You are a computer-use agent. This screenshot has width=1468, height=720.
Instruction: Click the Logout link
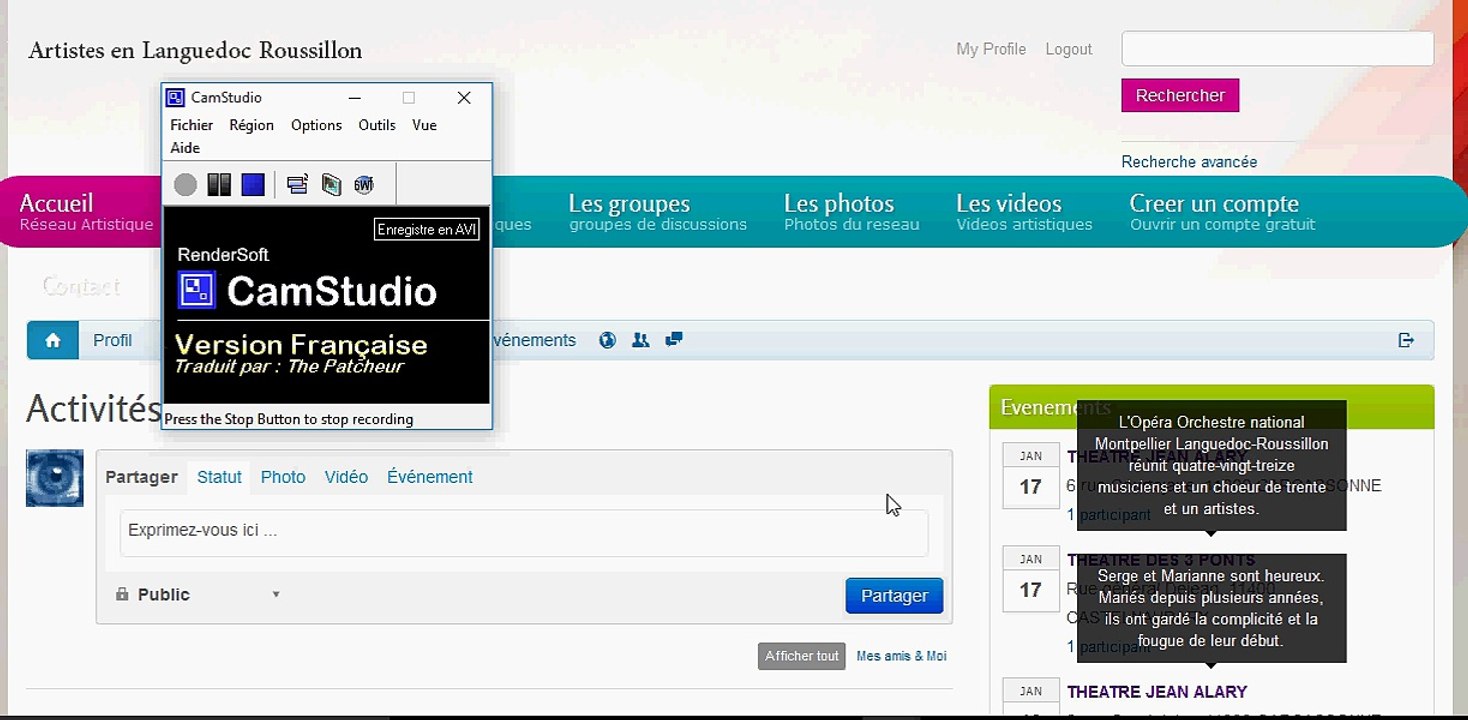(x=1068, y=49)
